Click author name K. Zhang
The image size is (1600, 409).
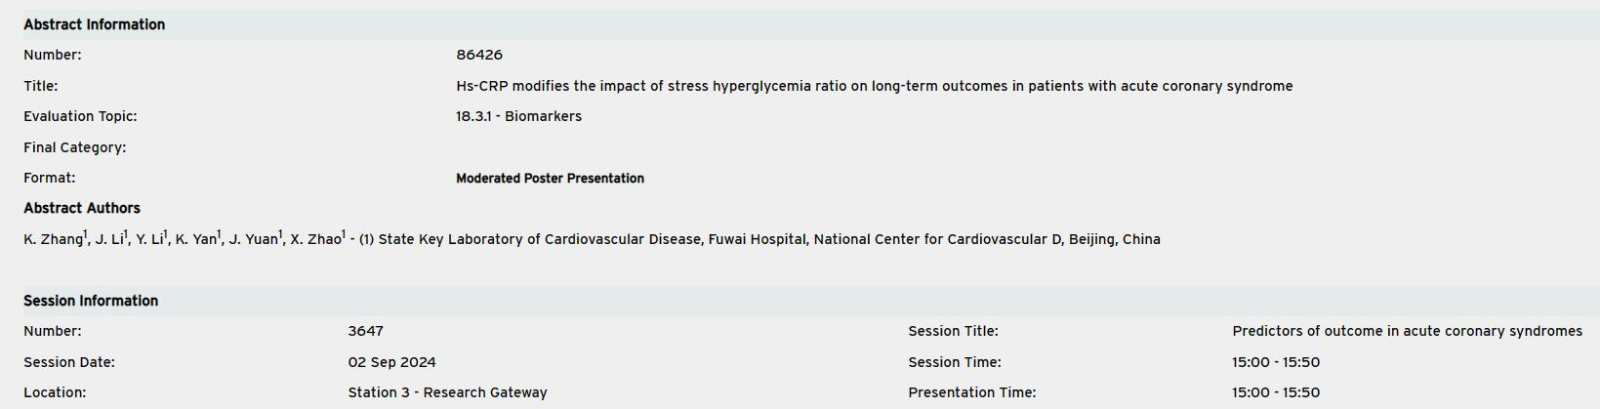54,240
